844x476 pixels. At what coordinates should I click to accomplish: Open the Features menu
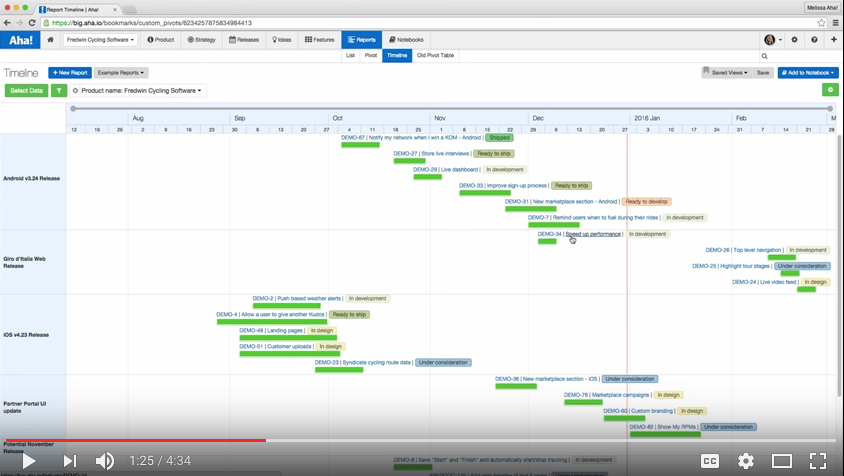point(319,40)
